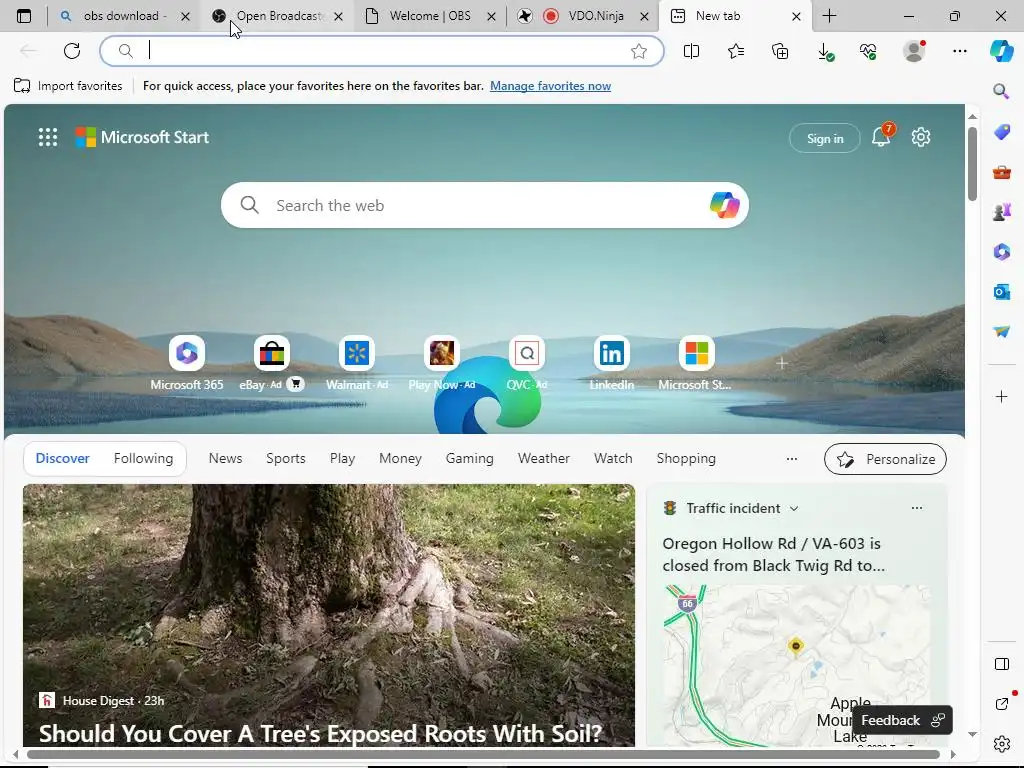Open sidebar Games chess icon
Viewport: 1024px width, 768px height.
pyautogui.click(x=1001, y=212)
